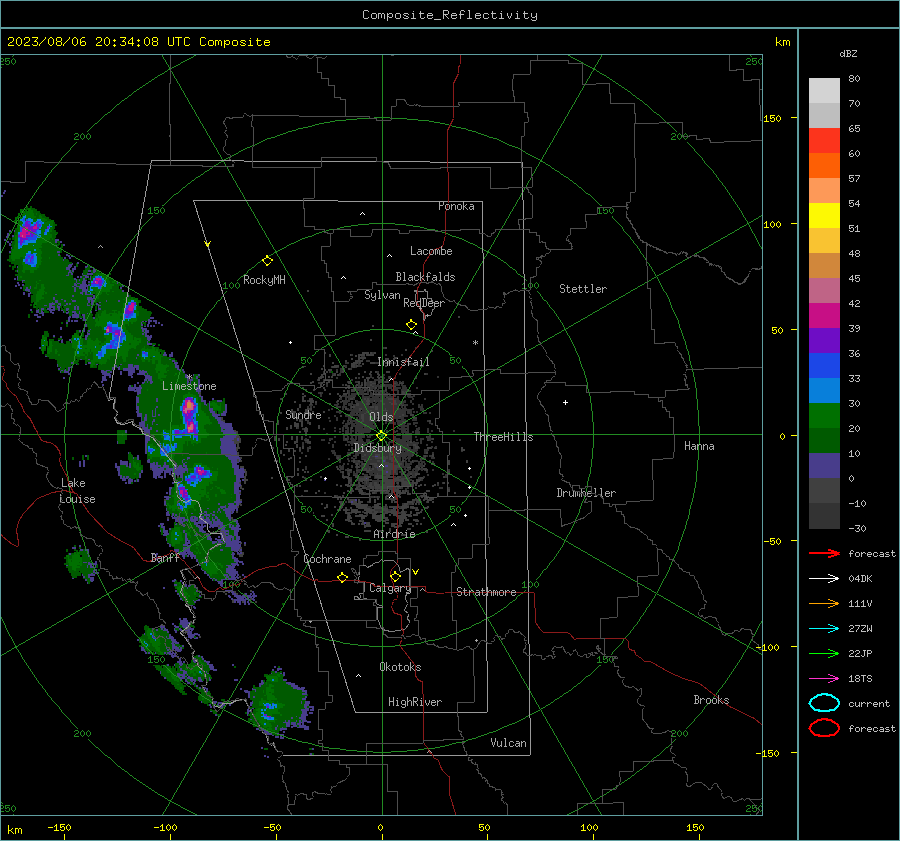Click the Limestone label

pos(189,386)
